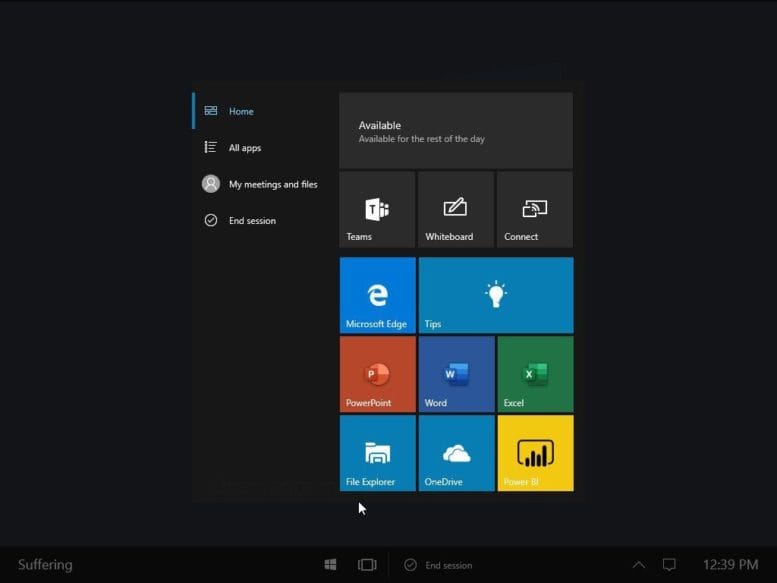Open All apps list
Image resolution: width=777 pixels, height=583 pixels.
pos(244,148)
